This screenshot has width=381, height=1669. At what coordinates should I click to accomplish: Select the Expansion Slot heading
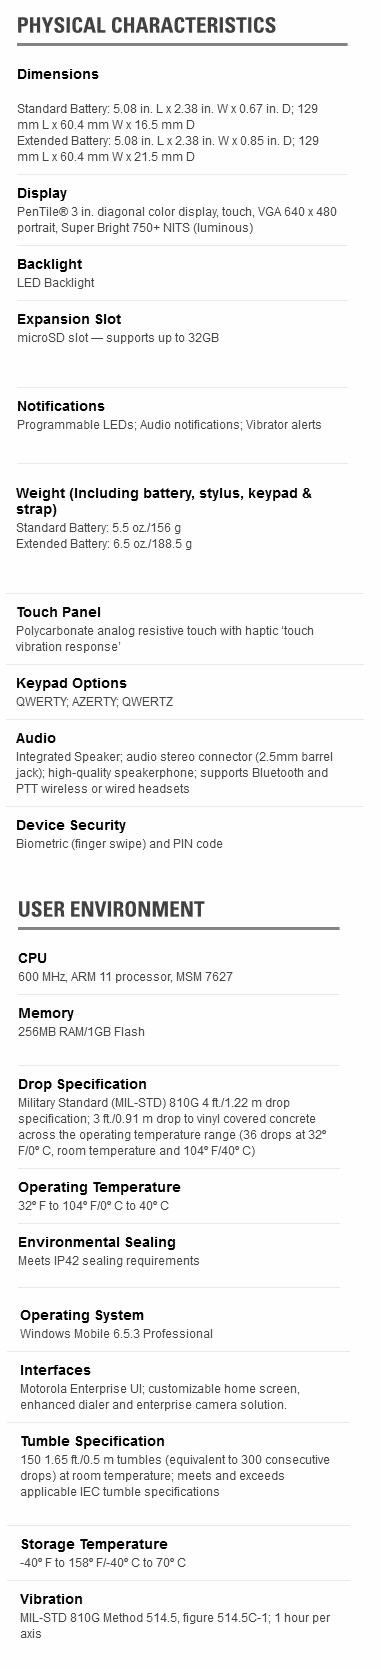(x=69, y=319)
